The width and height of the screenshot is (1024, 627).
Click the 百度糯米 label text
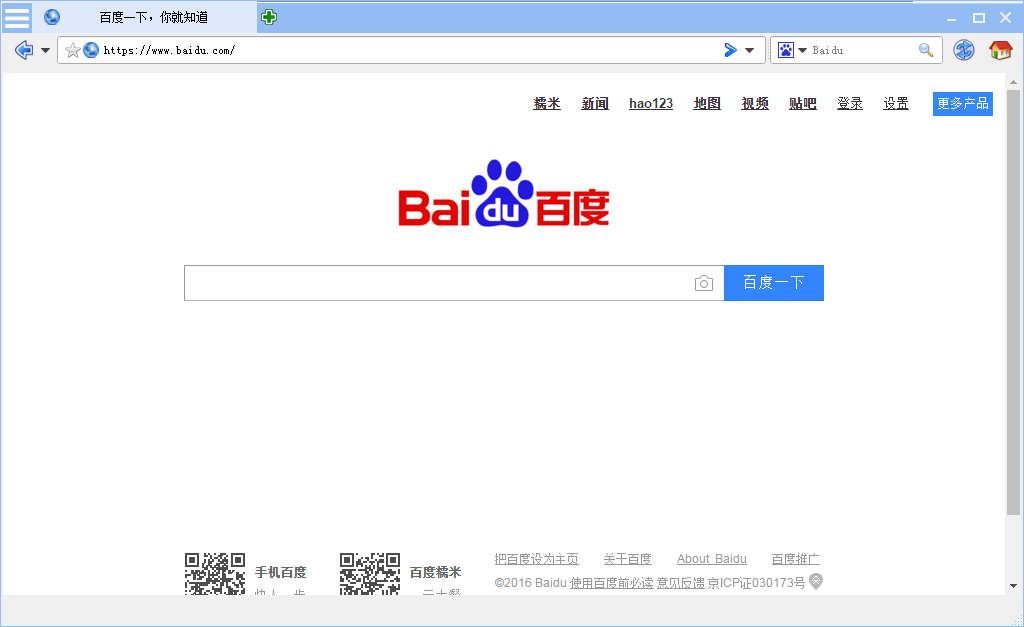(436, 572)
